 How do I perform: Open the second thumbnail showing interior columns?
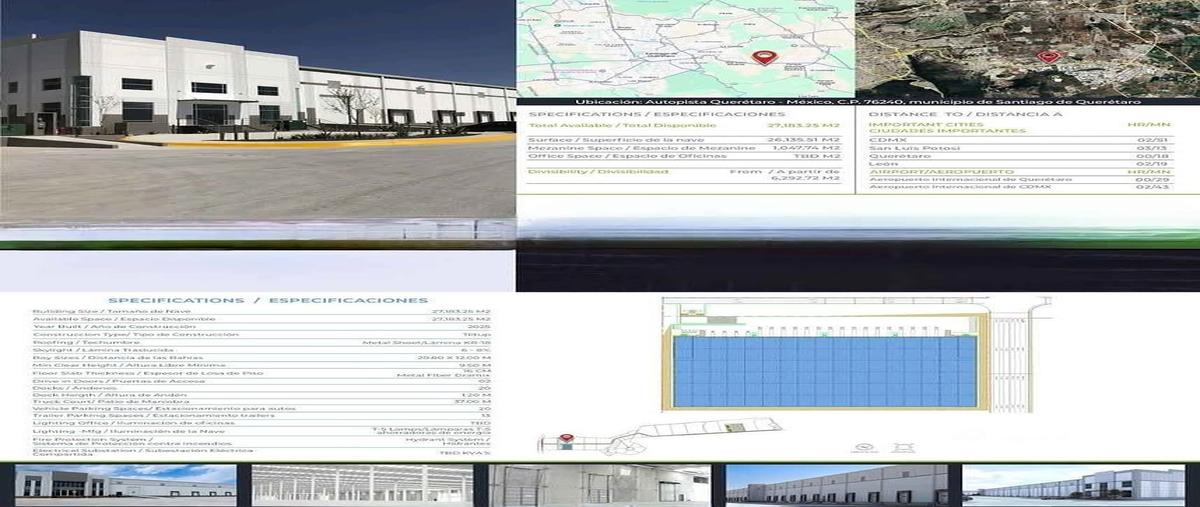tap(362, 485)
